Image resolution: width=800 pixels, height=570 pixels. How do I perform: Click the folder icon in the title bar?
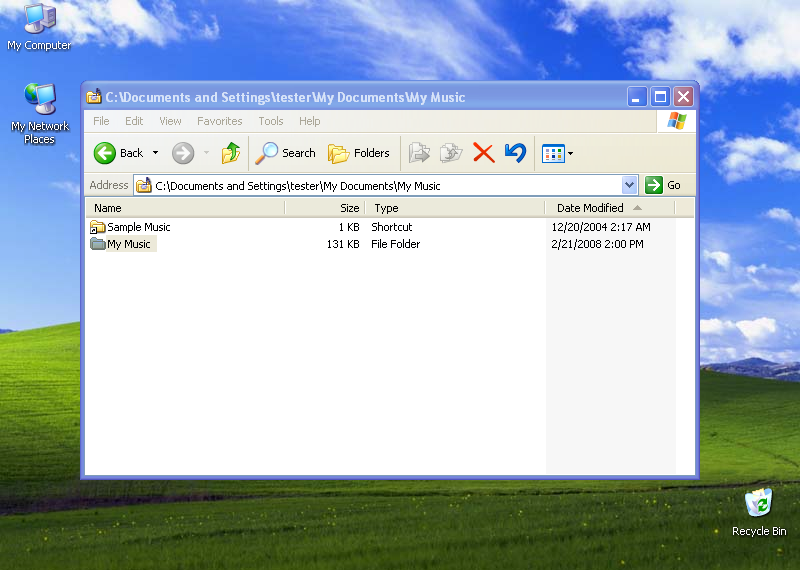(93, 96)
